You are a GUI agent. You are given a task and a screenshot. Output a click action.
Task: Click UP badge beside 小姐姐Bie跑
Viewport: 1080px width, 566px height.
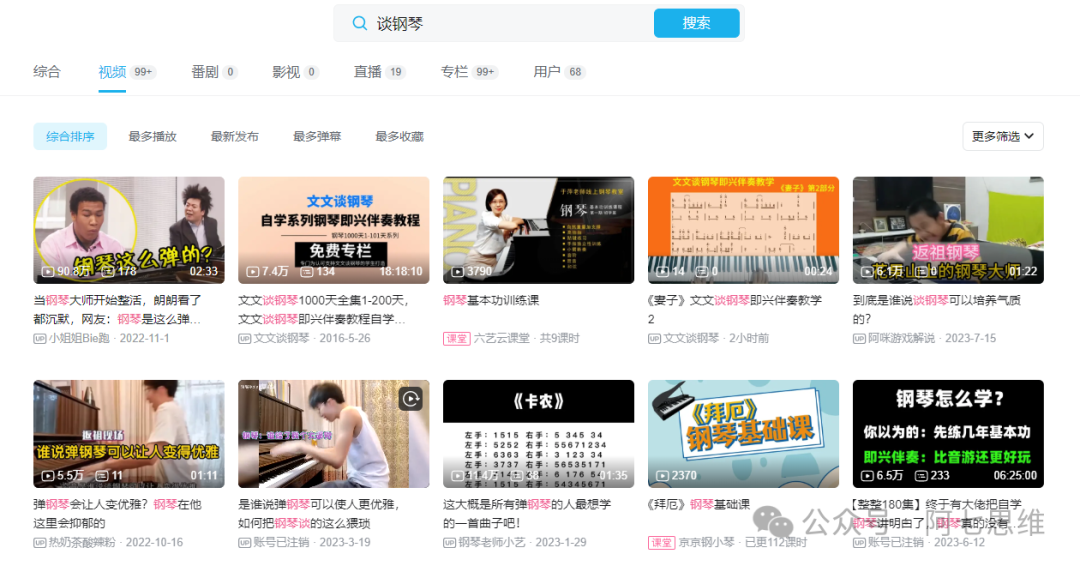(40, 338)
